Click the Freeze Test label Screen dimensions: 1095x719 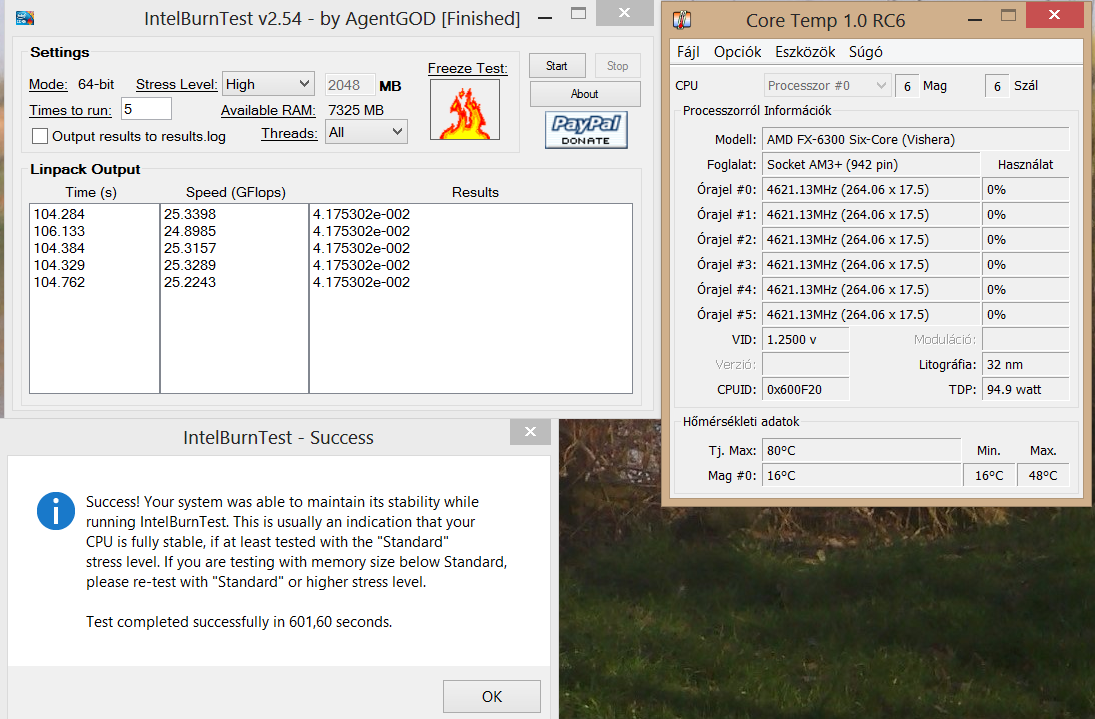pyautogui.click(x=468, y=68)
